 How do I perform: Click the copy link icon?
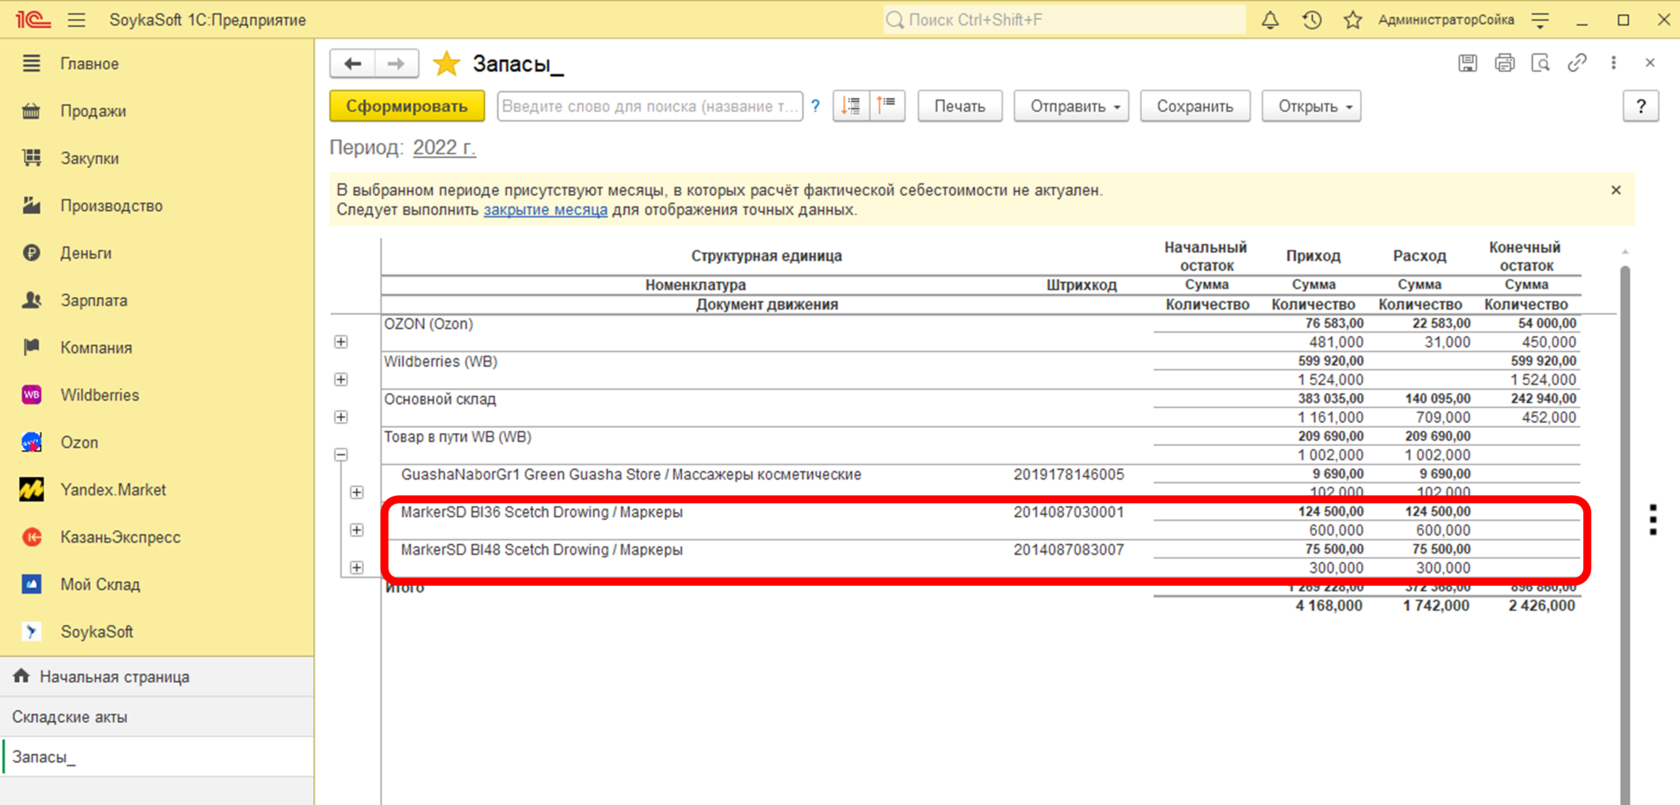point(1577,63)
